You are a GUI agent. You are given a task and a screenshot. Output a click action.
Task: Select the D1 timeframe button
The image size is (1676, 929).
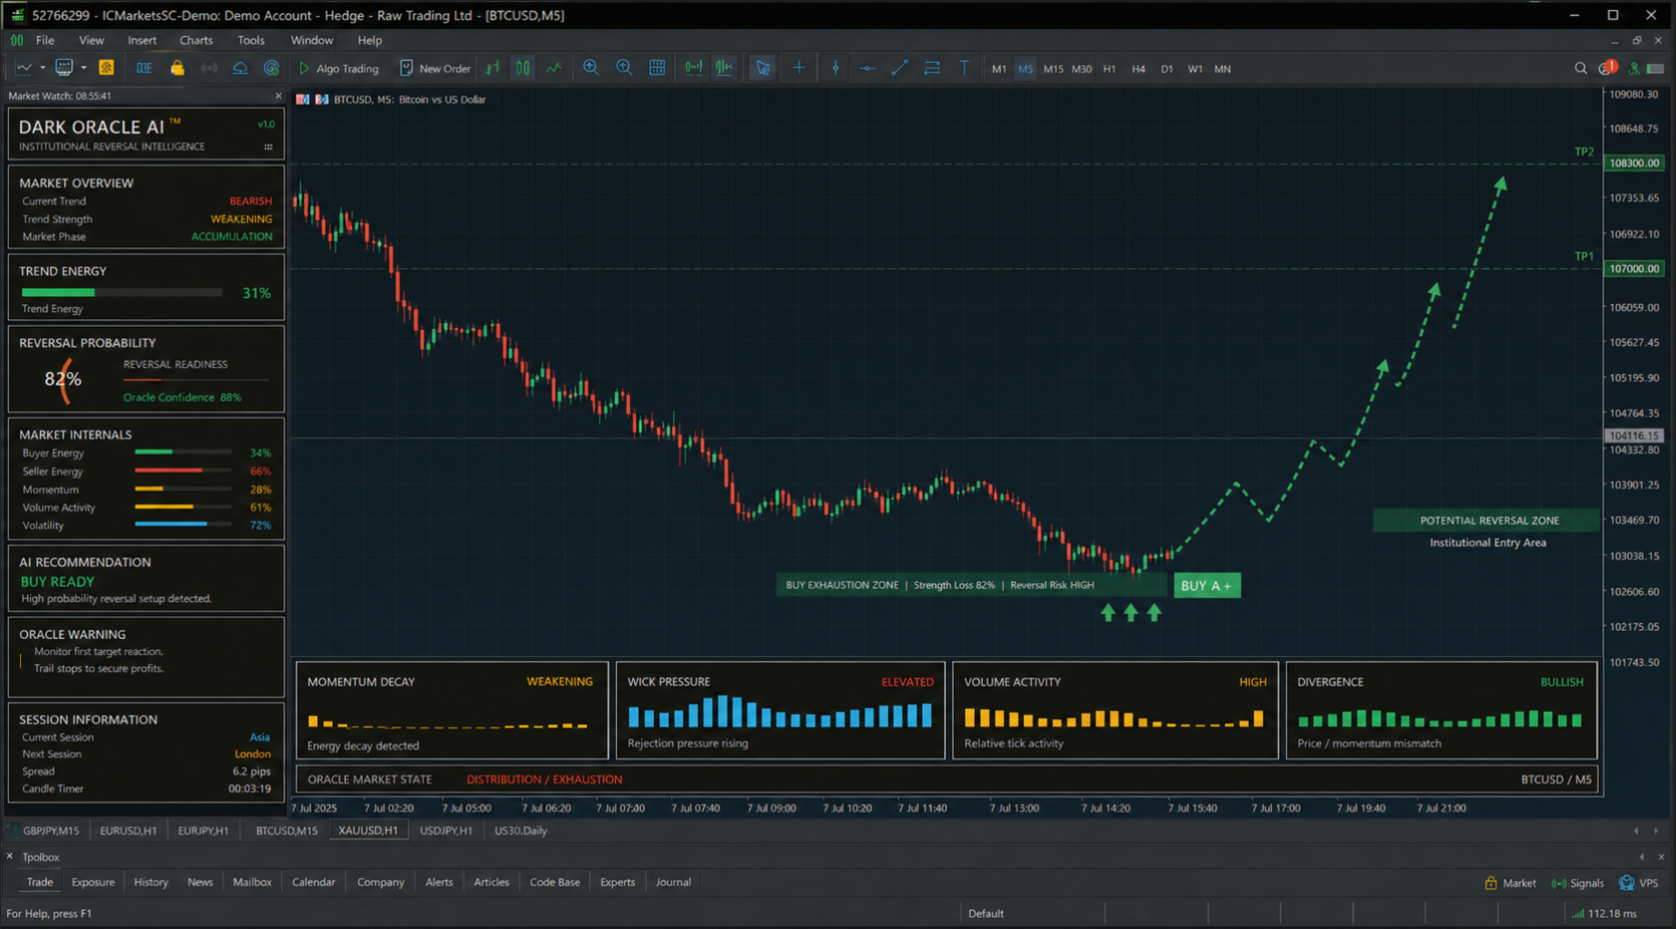(x=1166, y=69)
